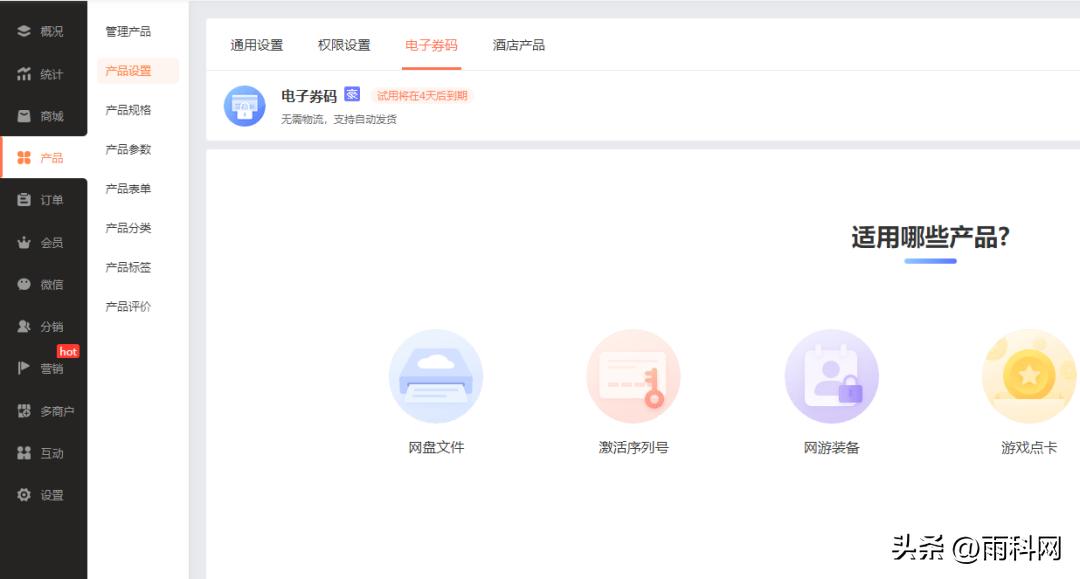
Task: Open 管理产品 in the submenu
Action: click(x=128, y=32)
